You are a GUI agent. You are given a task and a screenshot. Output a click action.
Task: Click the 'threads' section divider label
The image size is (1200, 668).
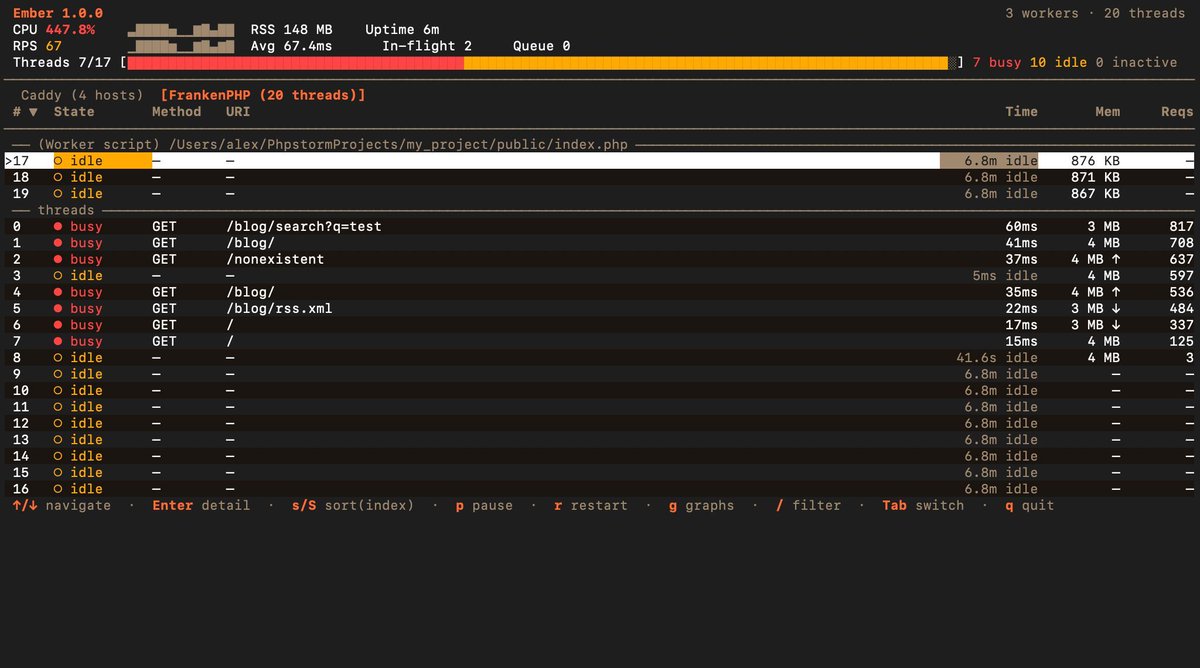(x=66, y=210)
